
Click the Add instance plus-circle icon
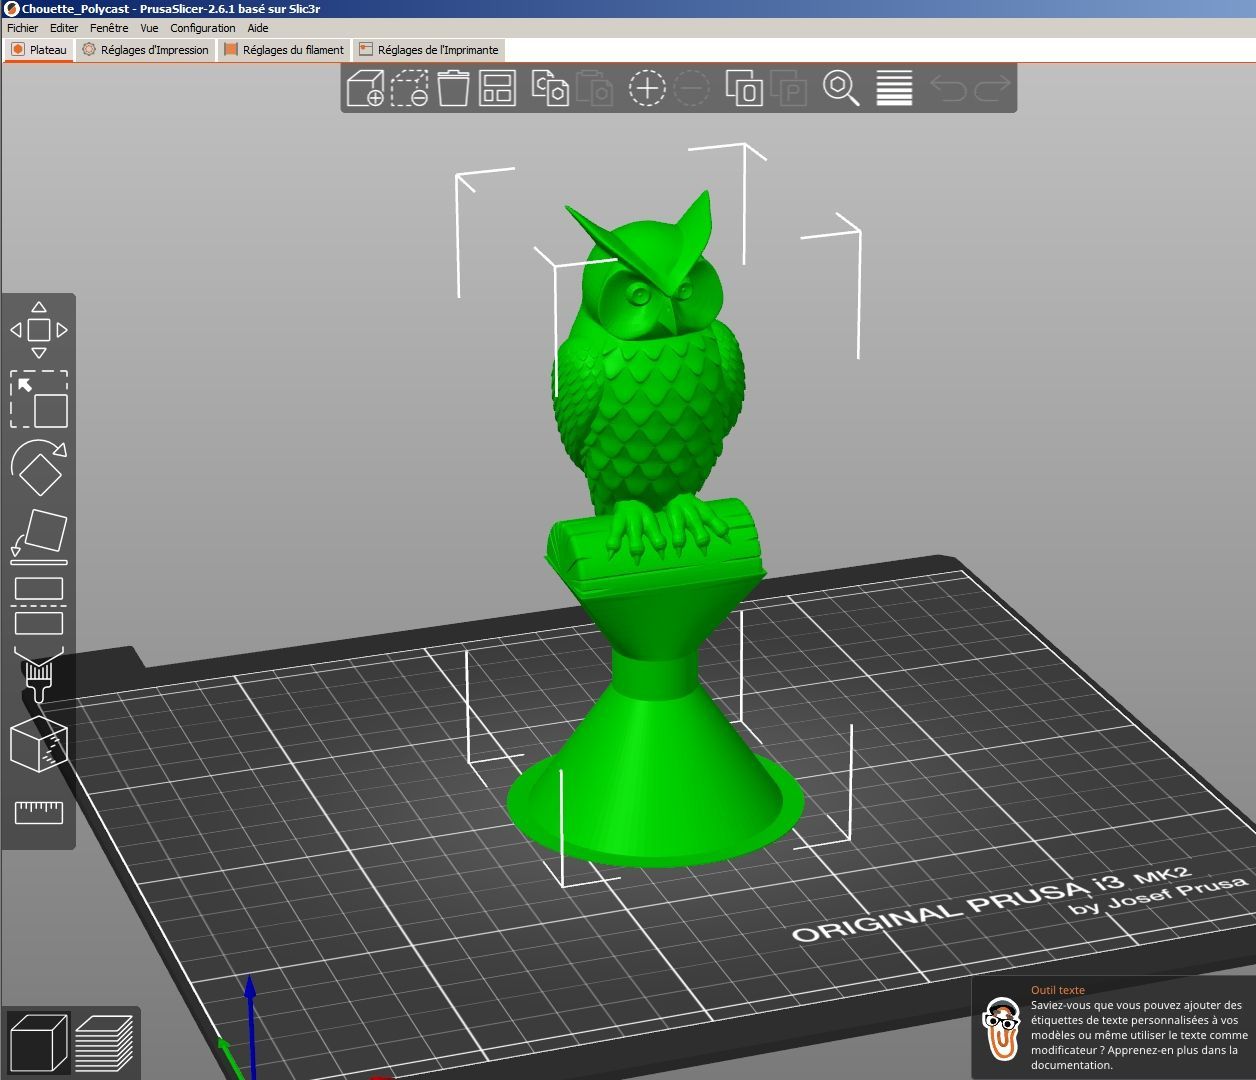[x=647, y=88]
